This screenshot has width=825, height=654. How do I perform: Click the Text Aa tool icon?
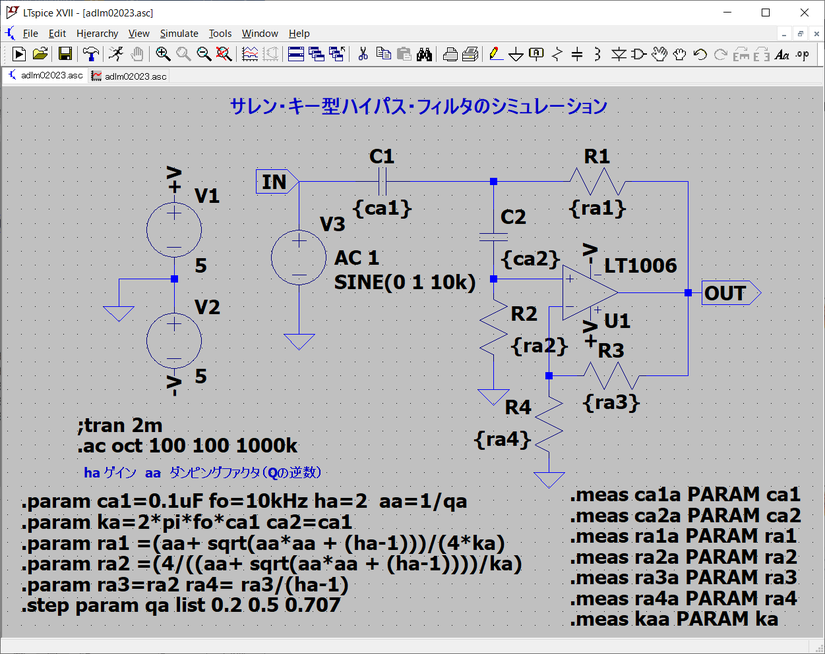pos(781,54)
